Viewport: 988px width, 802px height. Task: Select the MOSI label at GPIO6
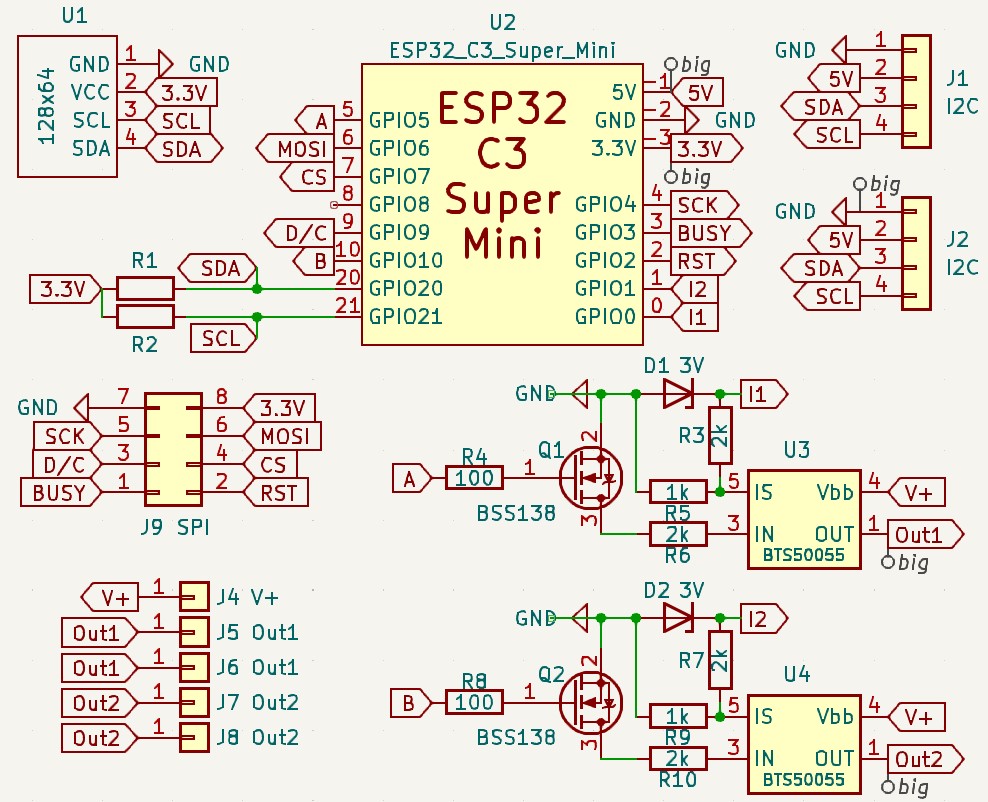(x=293, y=148)
